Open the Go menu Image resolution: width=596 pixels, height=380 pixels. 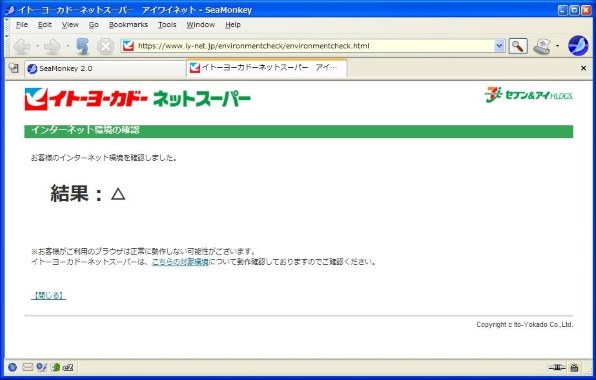(x=94, y=25)
